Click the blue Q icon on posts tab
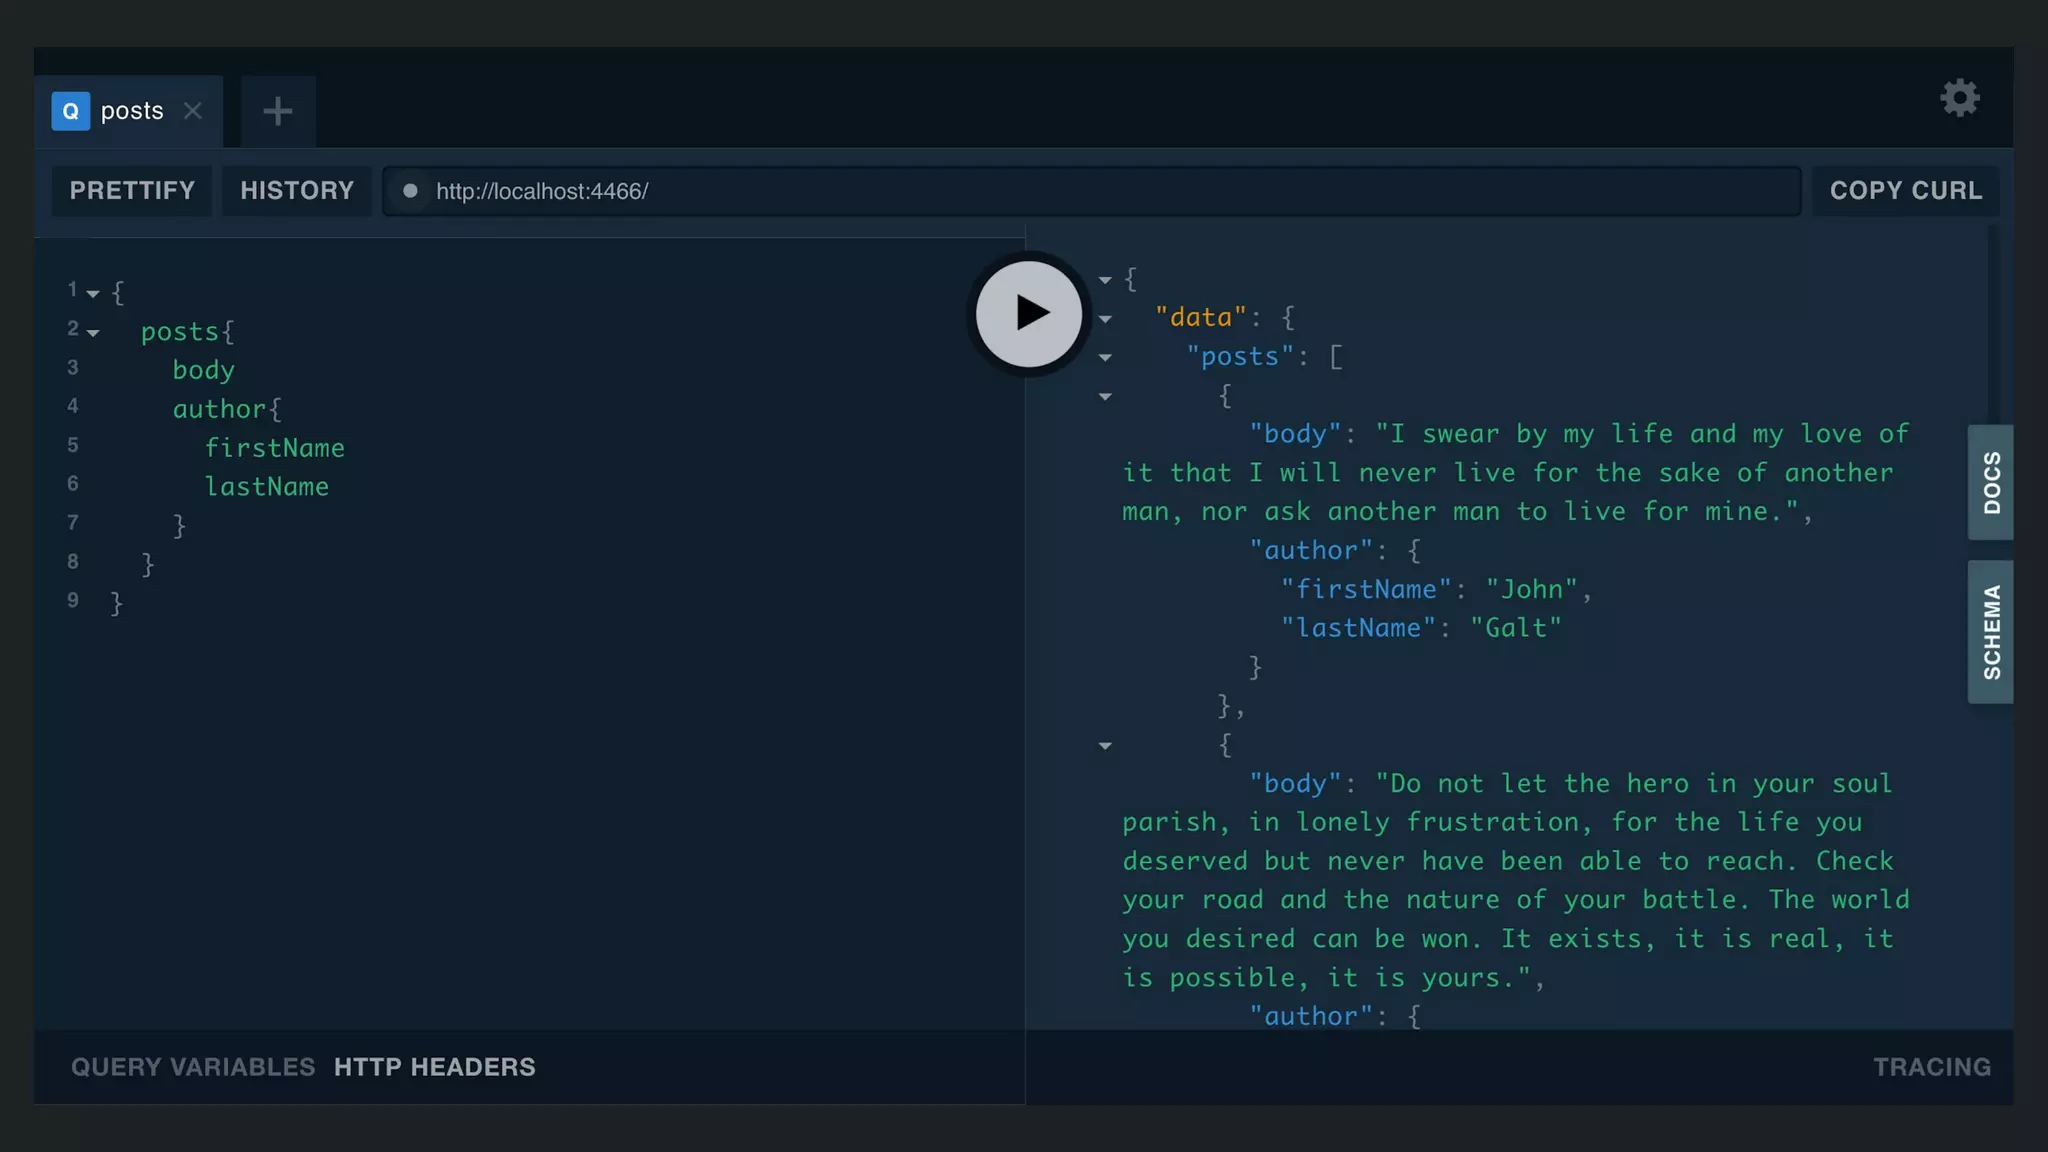 pyautogui.click(x=70, y=111)
